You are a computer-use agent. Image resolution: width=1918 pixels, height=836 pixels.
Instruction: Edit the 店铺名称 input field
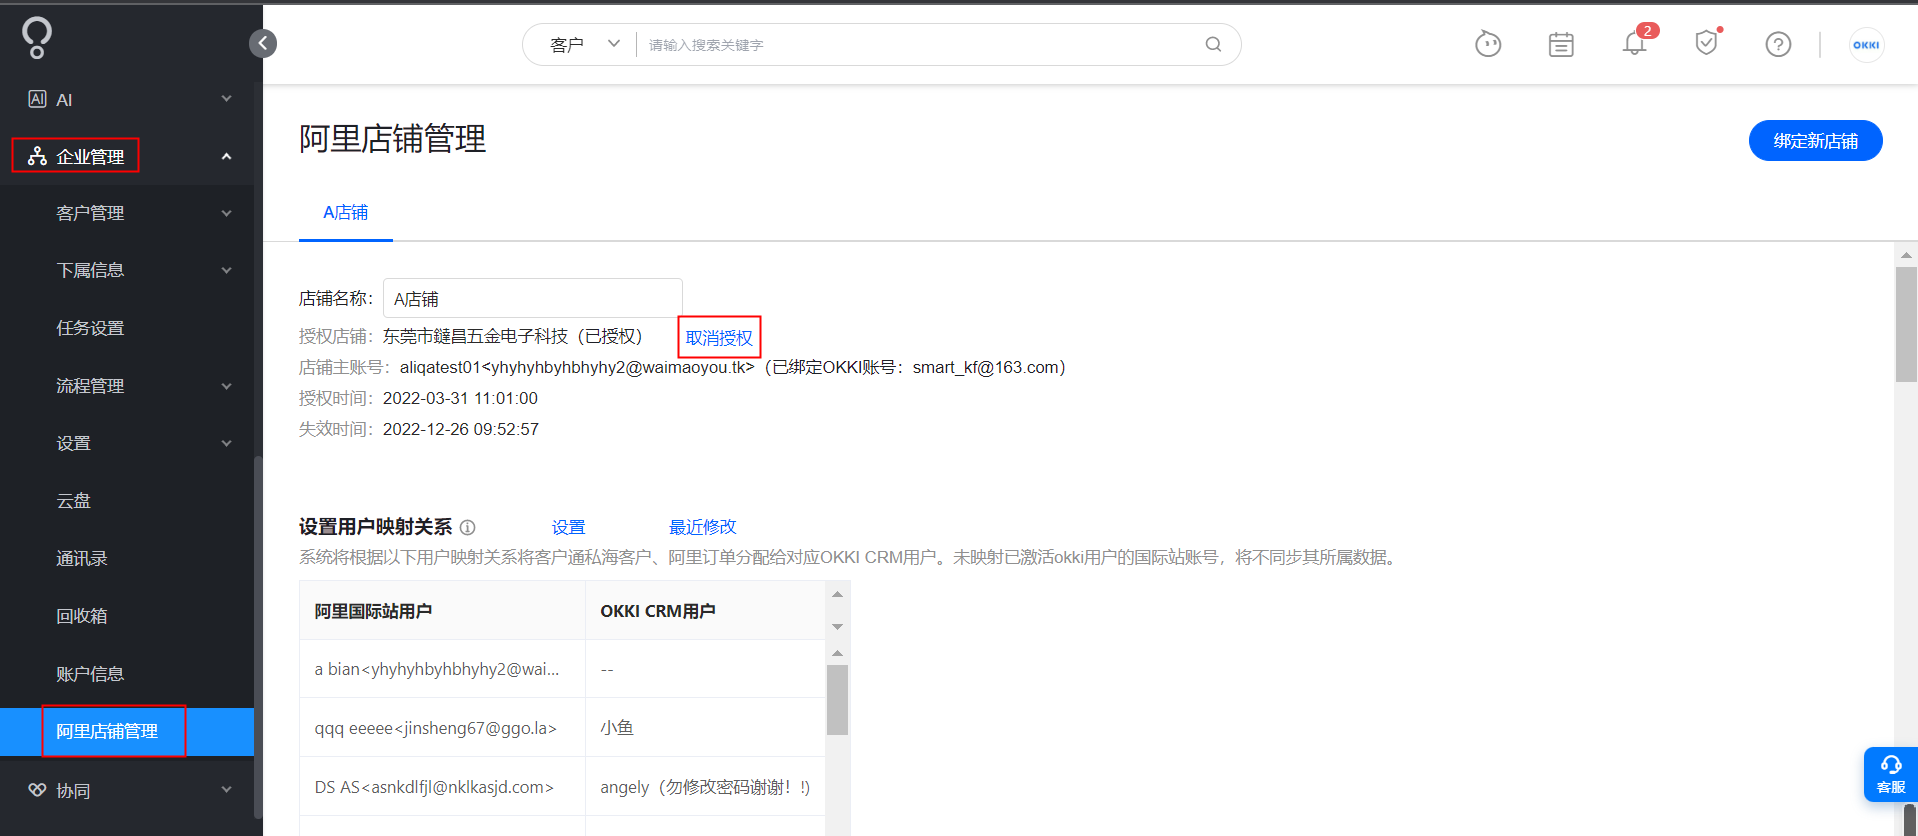coord(532,299)
